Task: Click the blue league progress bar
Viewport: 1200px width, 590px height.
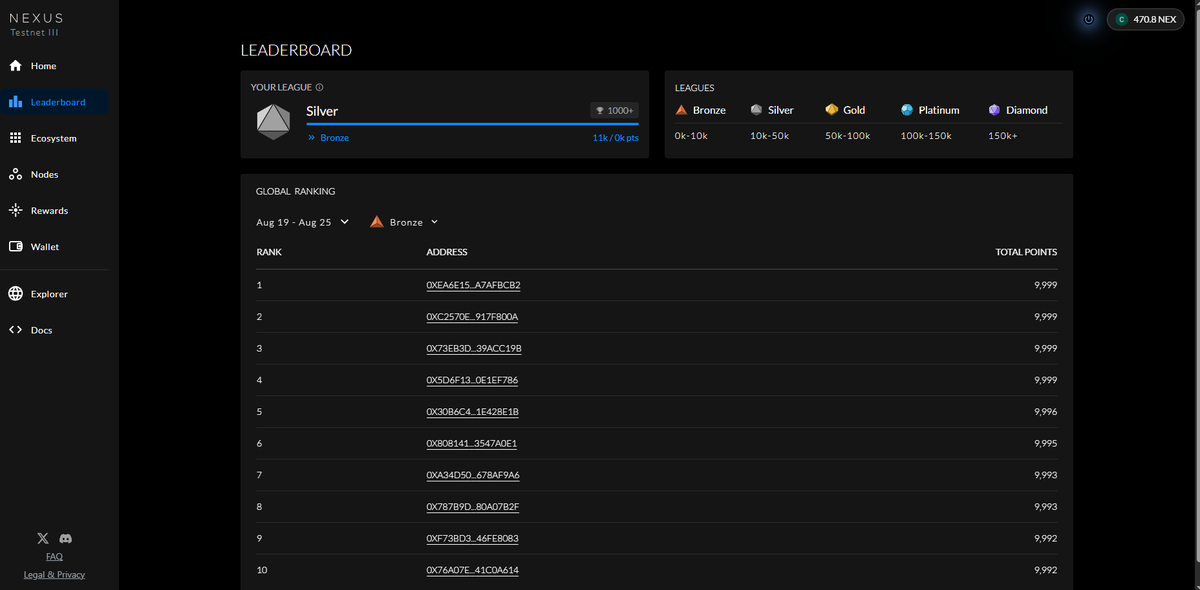Action: point(472,124)
